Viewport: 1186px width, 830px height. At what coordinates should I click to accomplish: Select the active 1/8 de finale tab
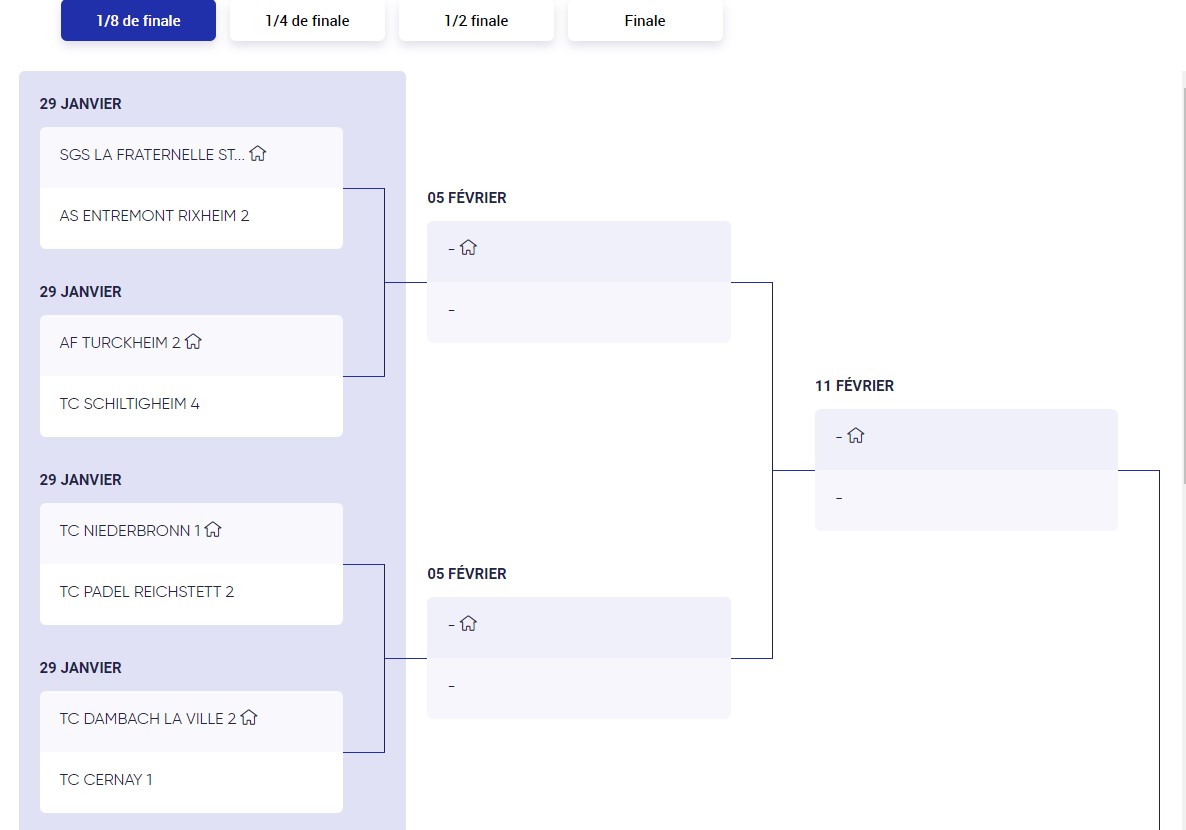[x=138, y=20]
